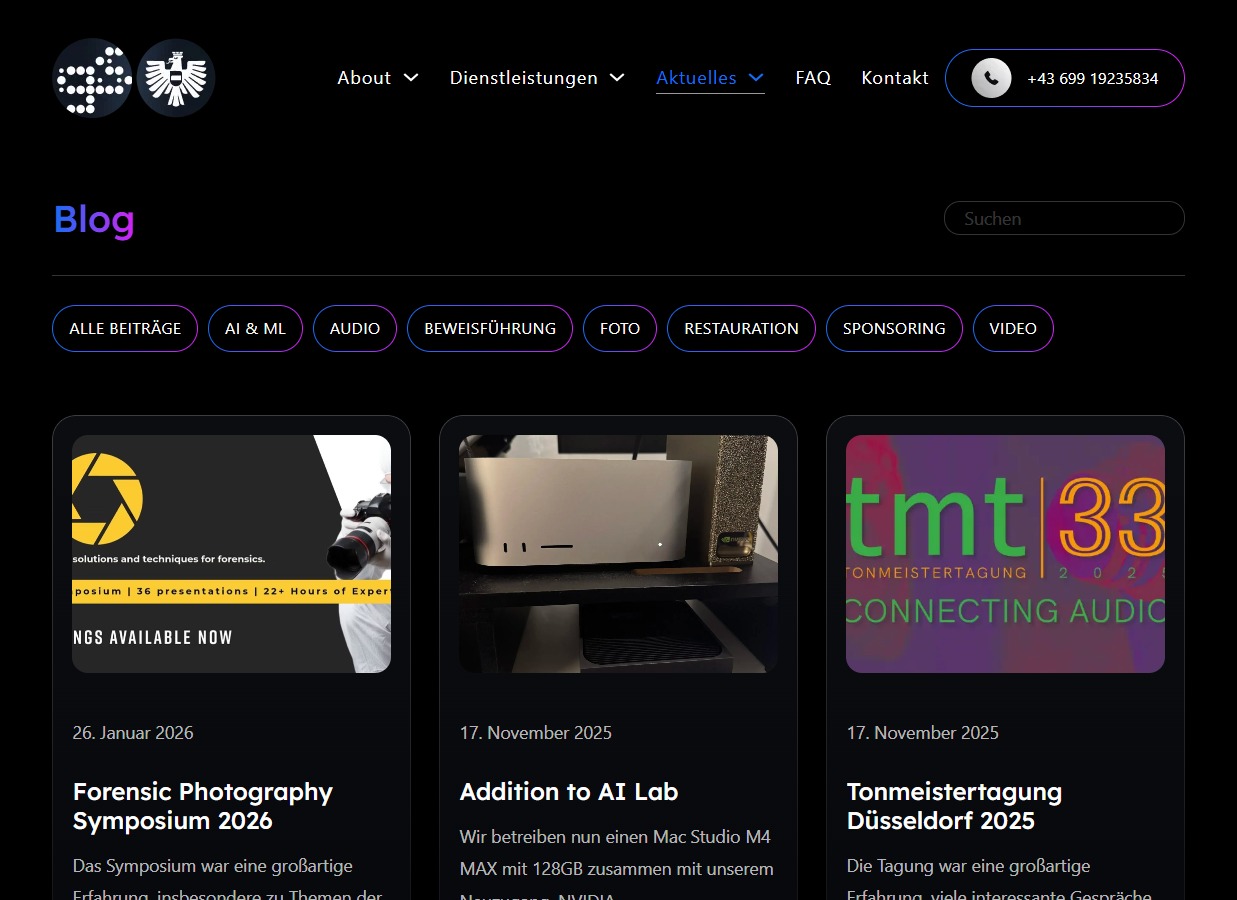The height and width of the screenshot is (900, 1237).
Task: Open the Aktuelles dropdown chevron
Action: tap(756, 78)
